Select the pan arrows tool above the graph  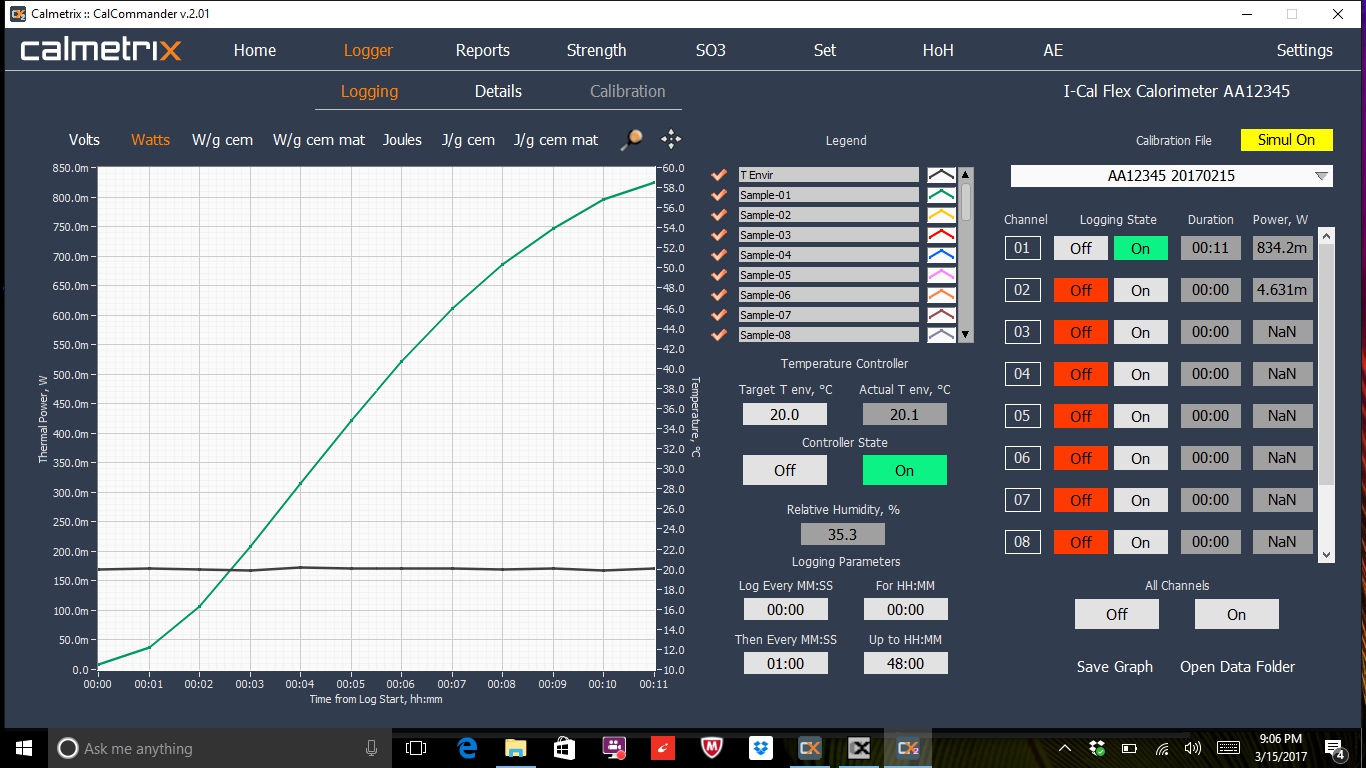pyautogui.click(x=671, y=140)
